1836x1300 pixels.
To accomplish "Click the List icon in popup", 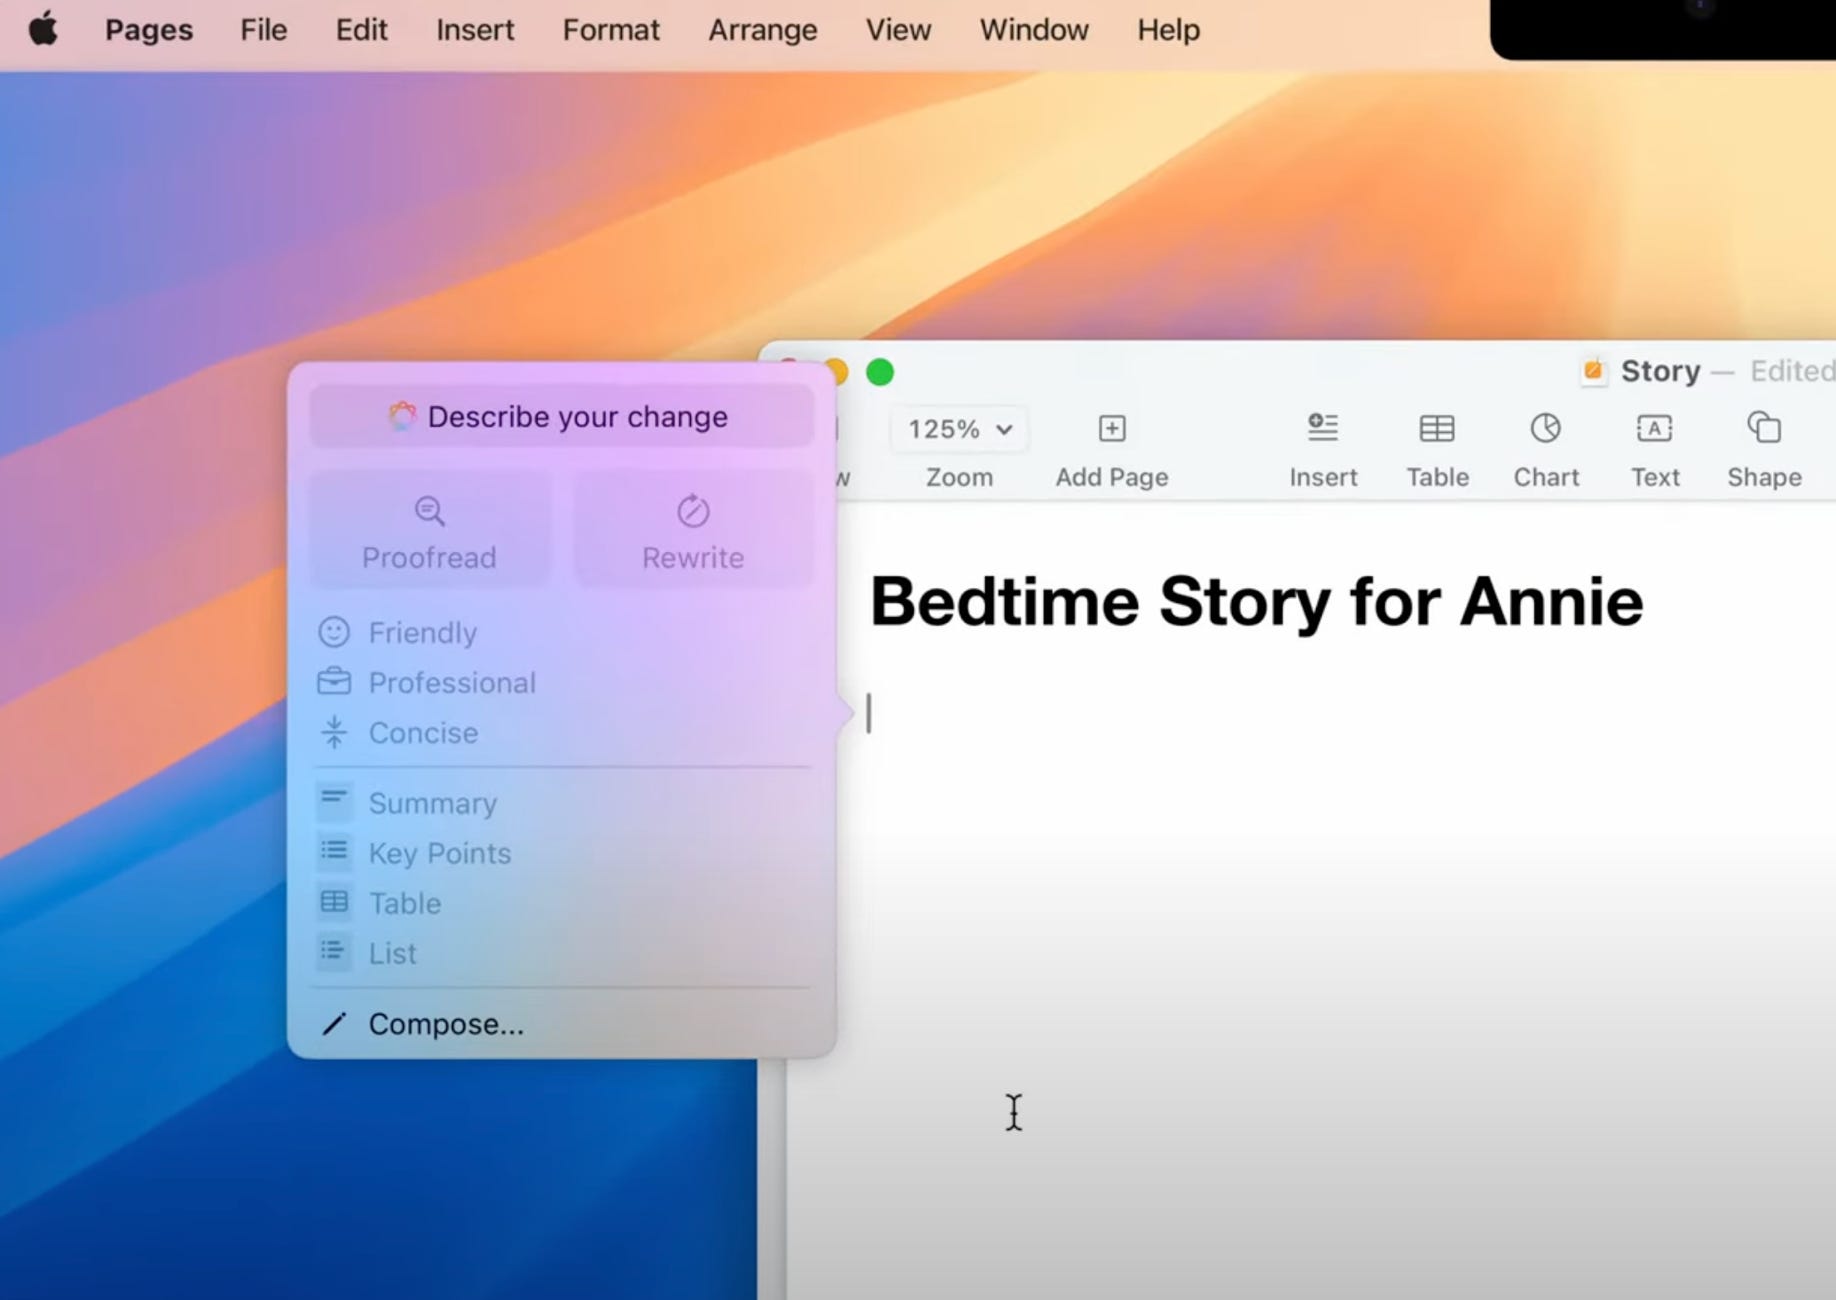I will tap(334, 951).
